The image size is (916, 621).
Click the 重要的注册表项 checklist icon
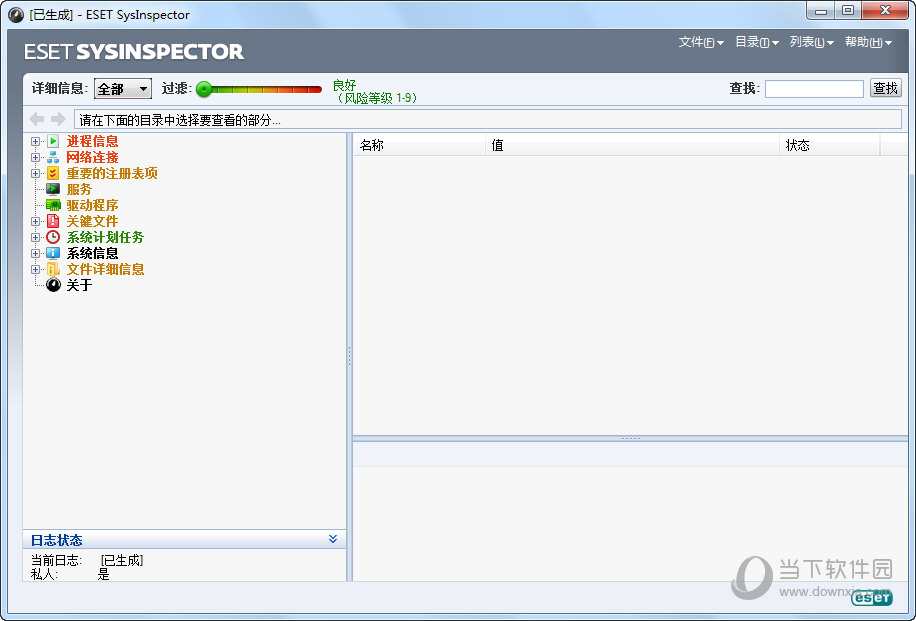tap(53, 173)
